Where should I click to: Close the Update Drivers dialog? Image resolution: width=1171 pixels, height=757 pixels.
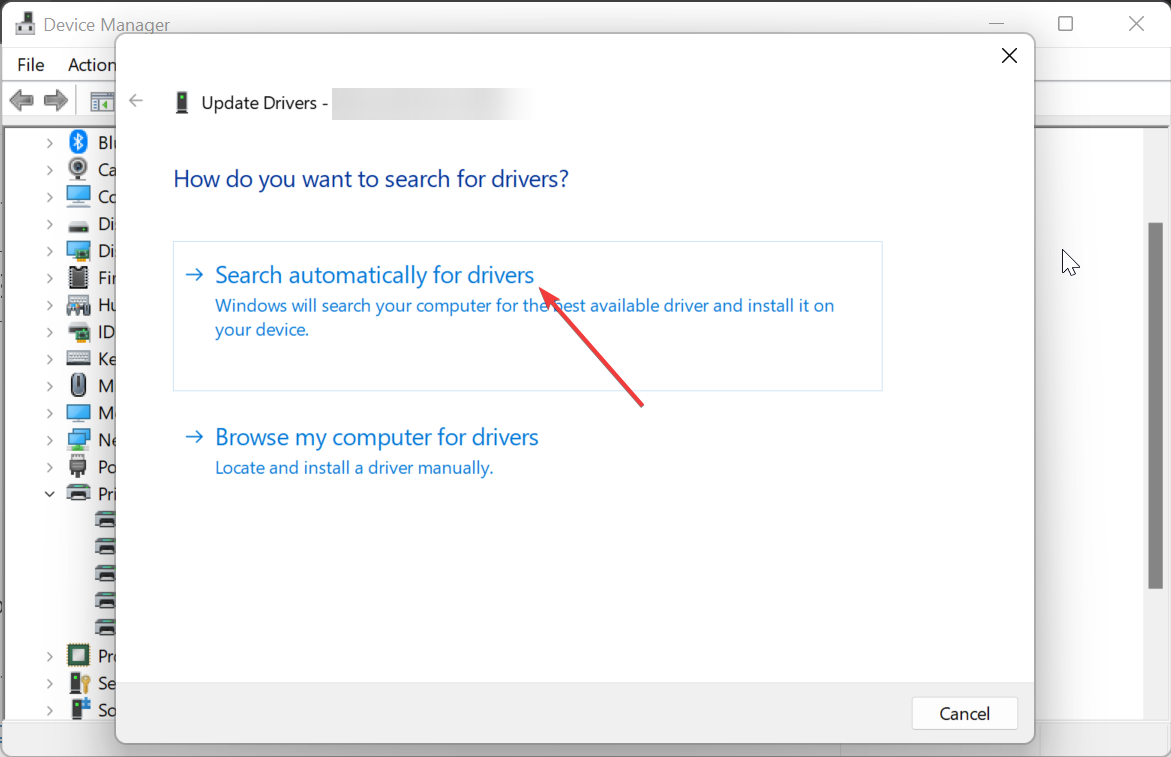1009,56
